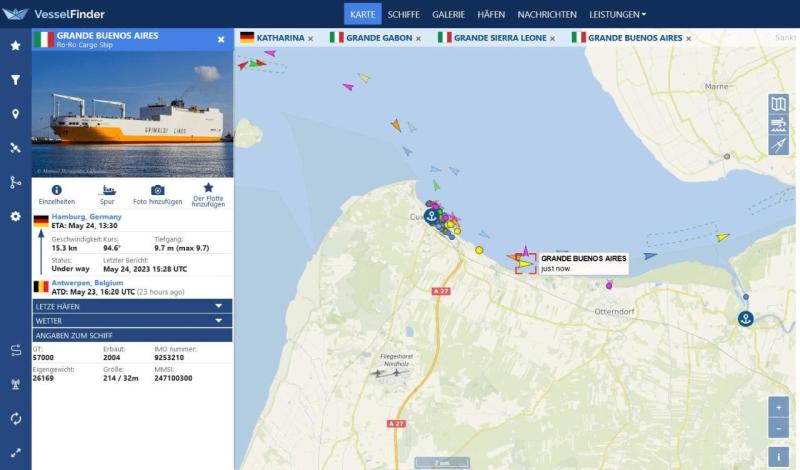Image resolution: width=800 pixels, height=470 pixels.
Task: Open Einzelheiten info icon
Action: tap(57, 190)
